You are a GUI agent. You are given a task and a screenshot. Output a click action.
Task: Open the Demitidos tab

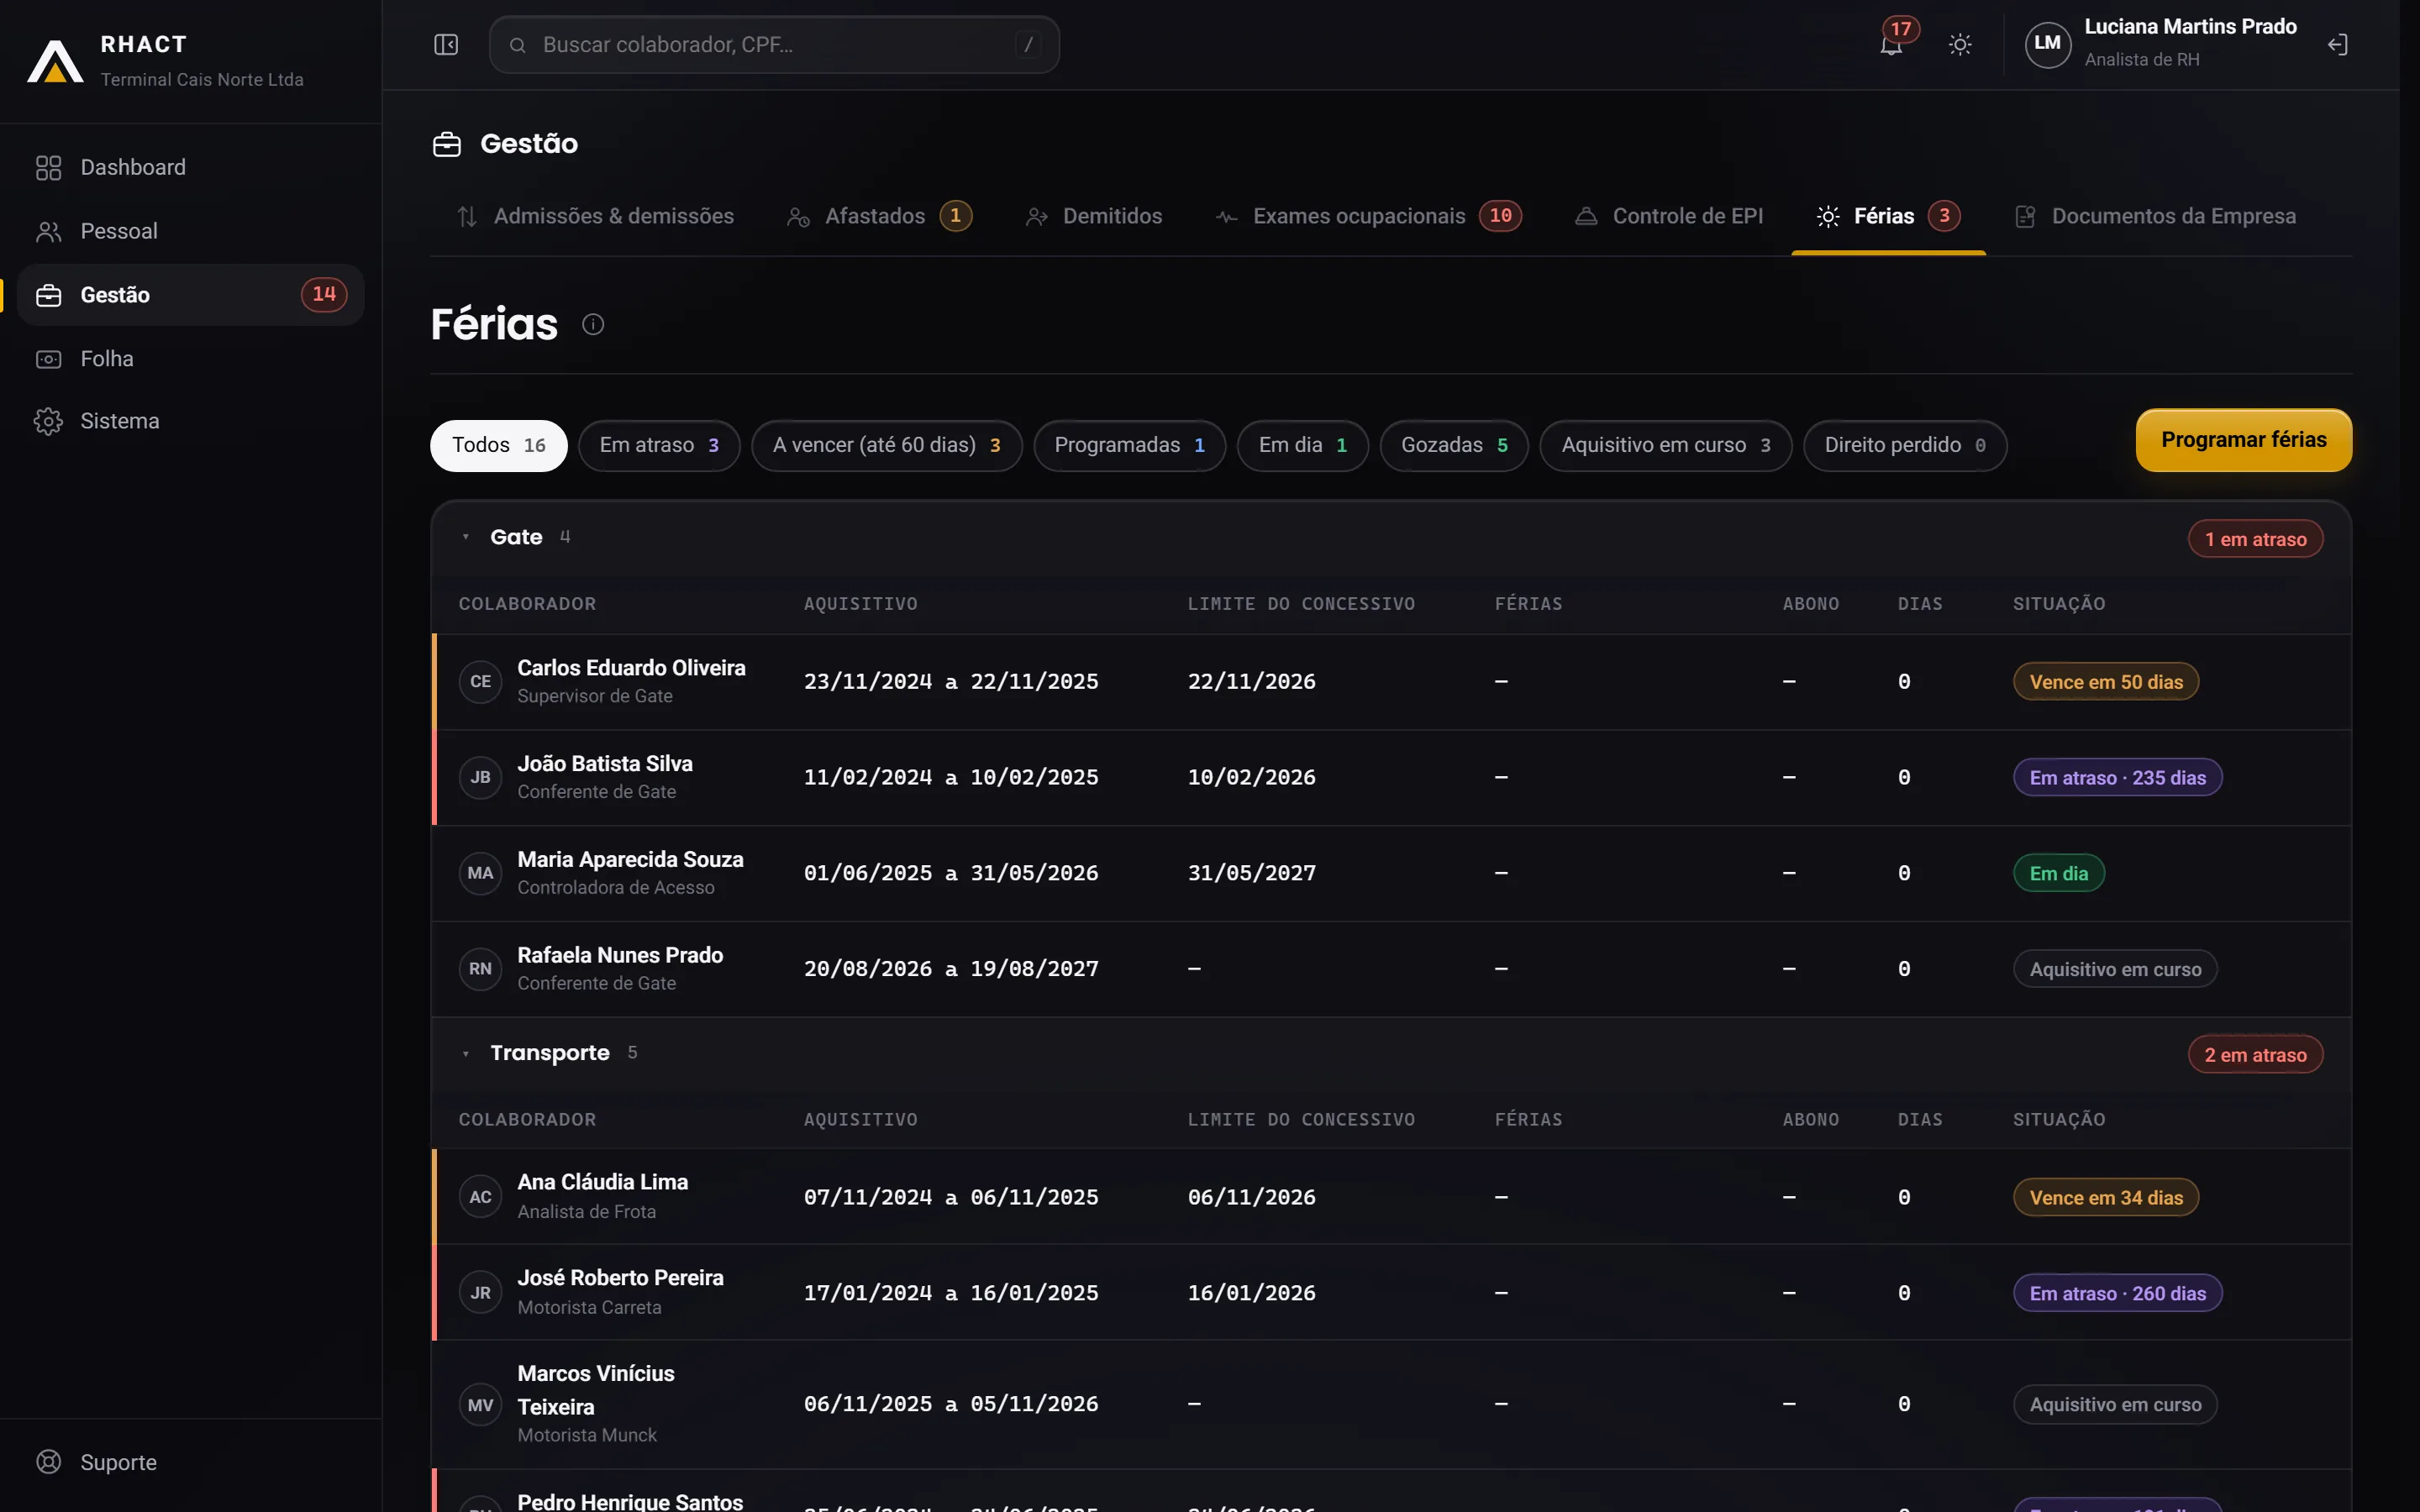click(x=1094, y=216)
